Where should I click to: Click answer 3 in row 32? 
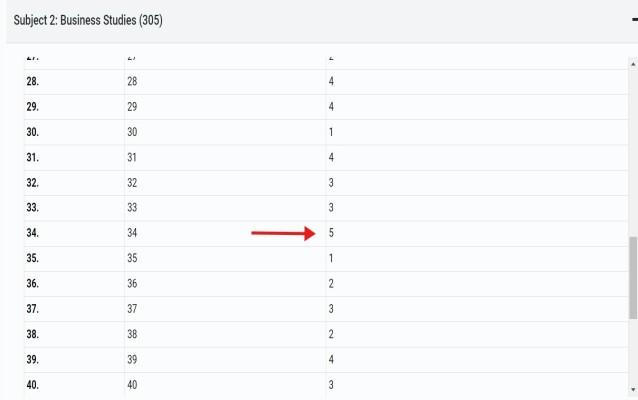click(331, 182)
